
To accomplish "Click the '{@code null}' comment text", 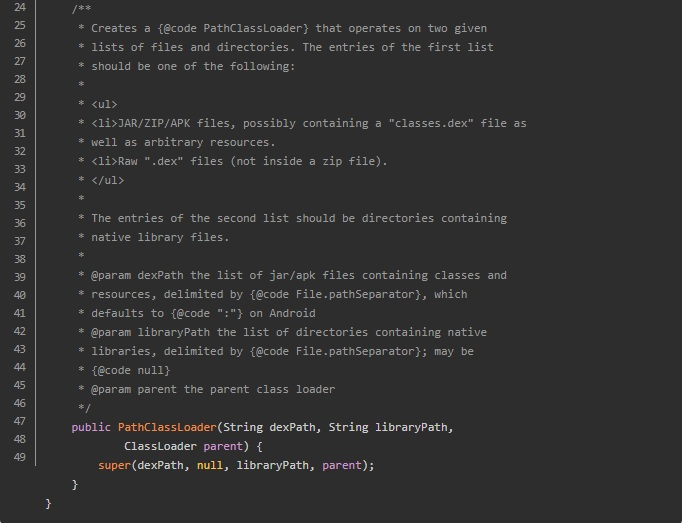I will (x=131, y=370).
